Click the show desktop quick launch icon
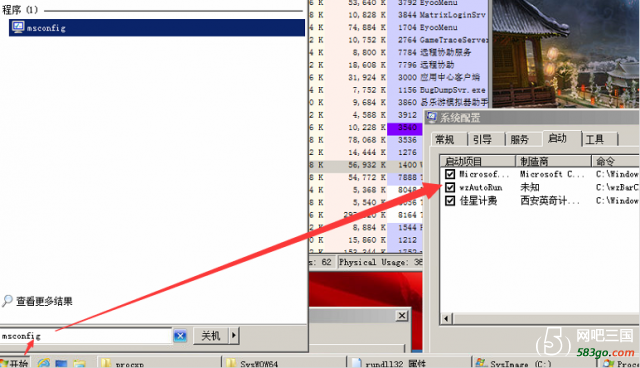This screenshot has height=368, width=640. pyautogui.click(x=61, y=363)
